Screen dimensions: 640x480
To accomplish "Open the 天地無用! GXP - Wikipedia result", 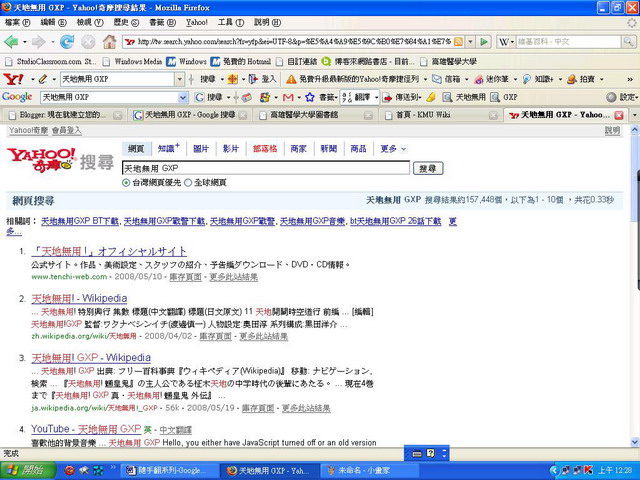I will coord(91,358).
